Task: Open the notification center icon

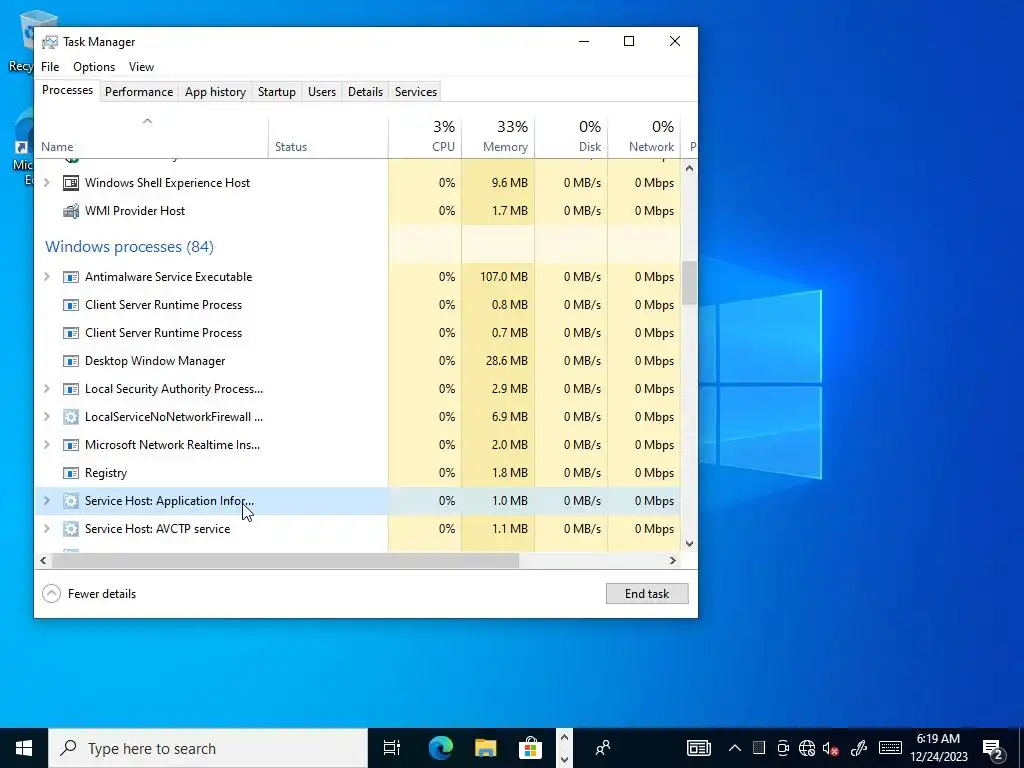Action: pyautogui.click(x=993, y=748)
